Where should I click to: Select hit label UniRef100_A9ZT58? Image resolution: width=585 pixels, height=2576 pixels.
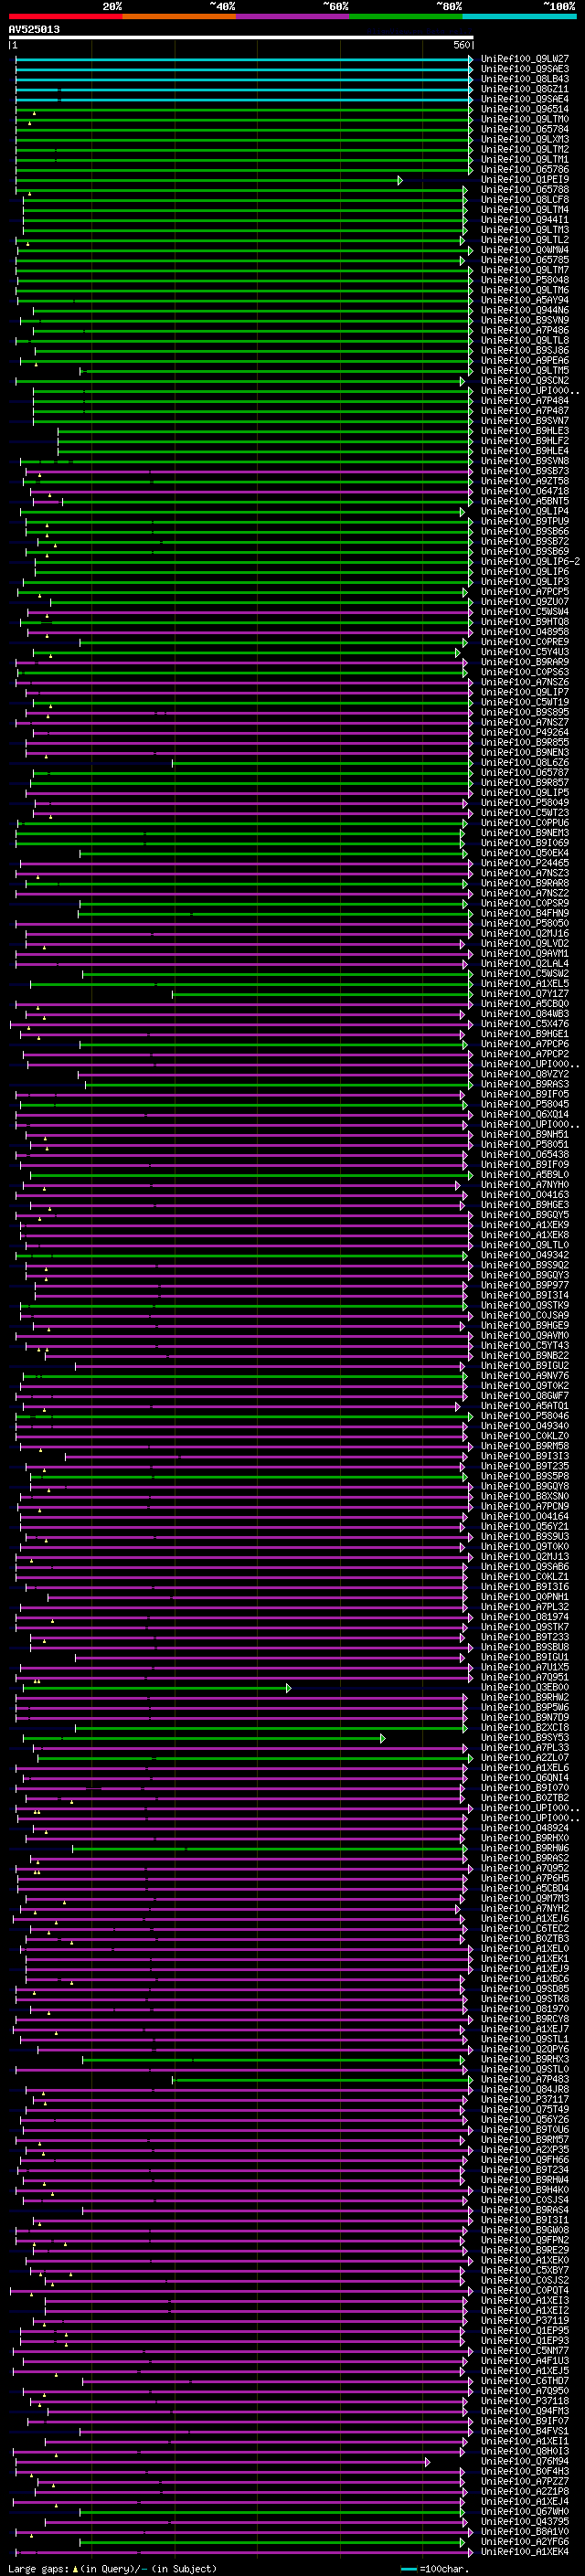525,482
